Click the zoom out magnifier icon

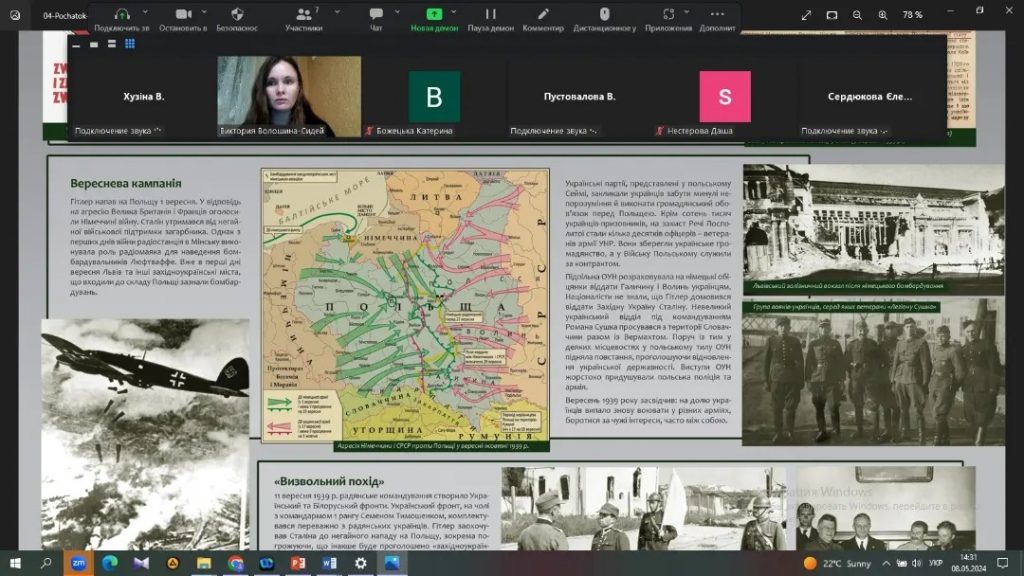click(x=857, y=15)
